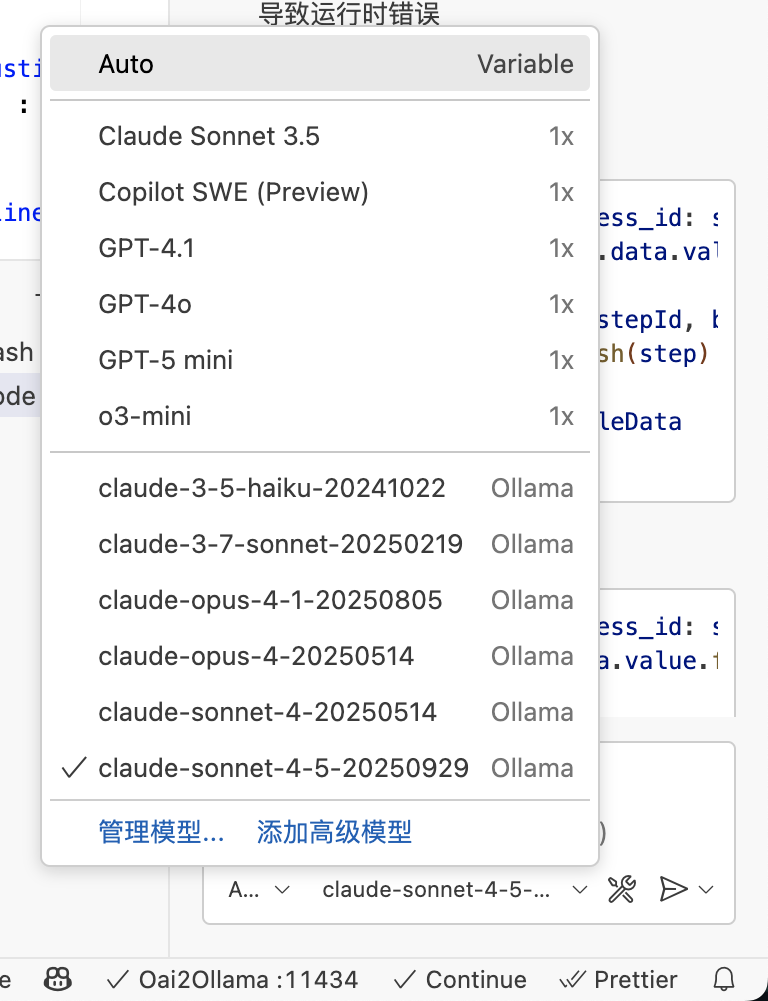768x1001 pixels.
Task: Click the Continue status bar item
Action: pos(461,979)
